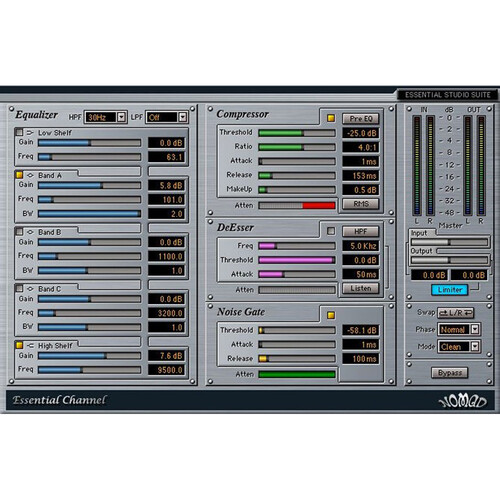Viewport: 500px width, 500px height.
Task: Click the Low Shelf frequency value 63.1
Action: pyautogui.click(x=166, y=157)
